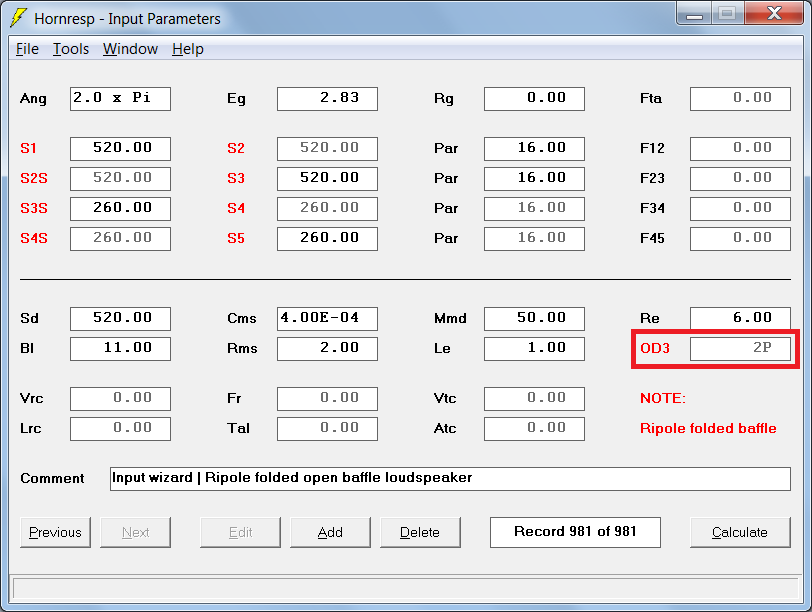Click the Par field beside F12
This screenshot has width=812, height=612.
click(534, 149)
